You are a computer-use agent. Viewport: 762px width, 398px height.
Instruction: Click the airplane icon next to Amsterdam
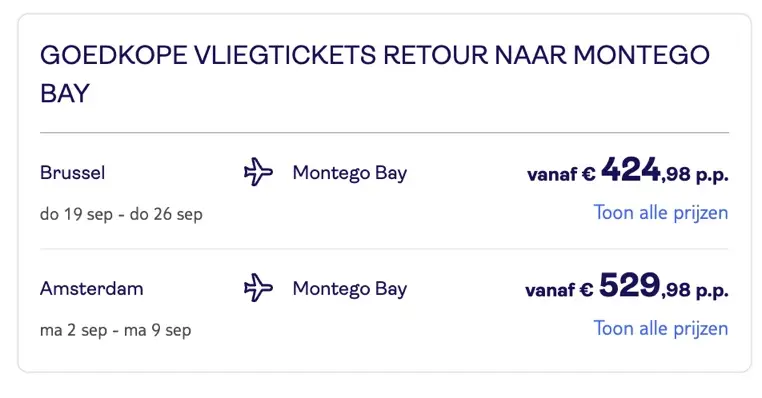258,288
